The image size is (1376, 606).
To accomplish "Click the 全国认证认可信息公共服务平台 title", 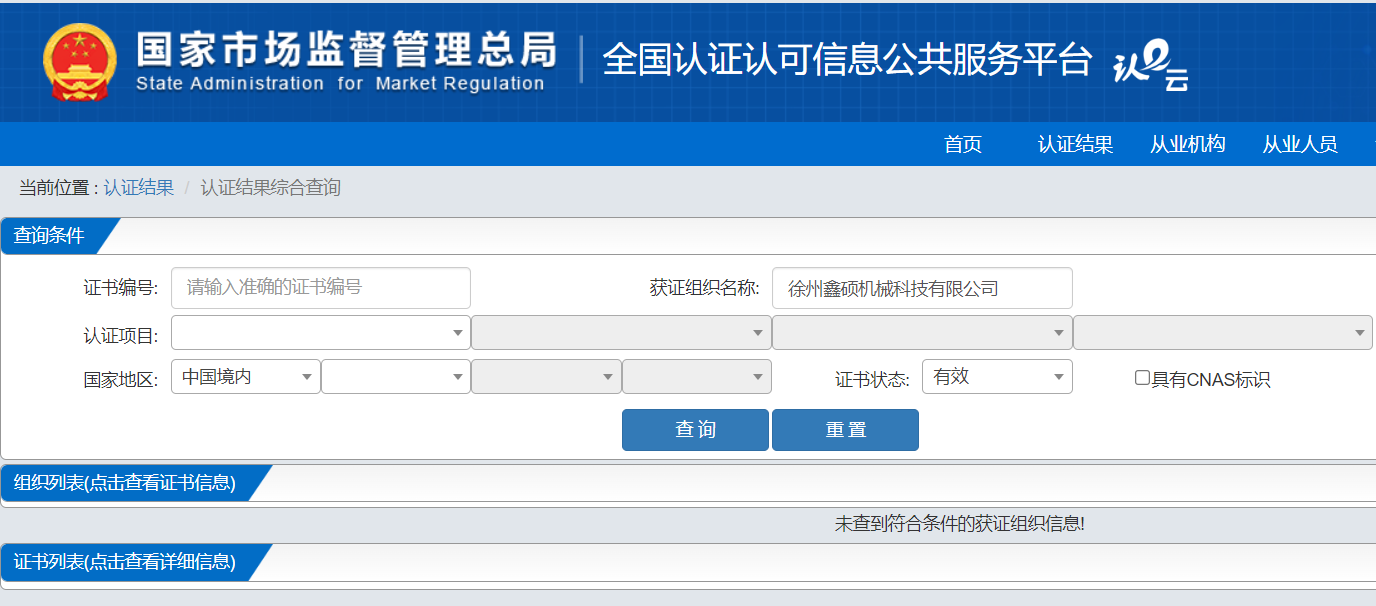I will click(847, 60).
